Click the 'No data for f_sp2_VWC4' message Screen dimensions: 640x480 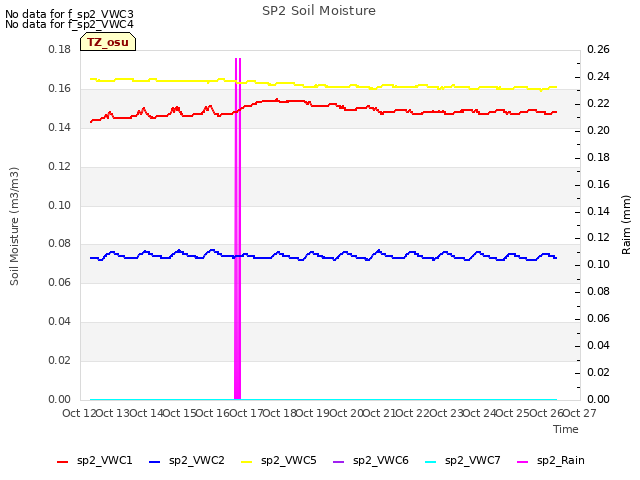pos(69,24)
